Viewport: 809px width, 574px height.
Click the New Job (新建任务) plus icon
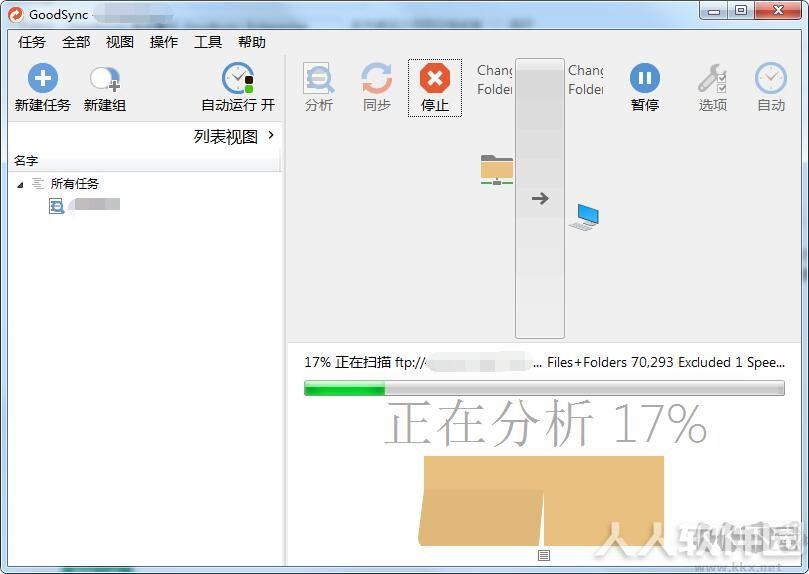[x=42, y=78]
